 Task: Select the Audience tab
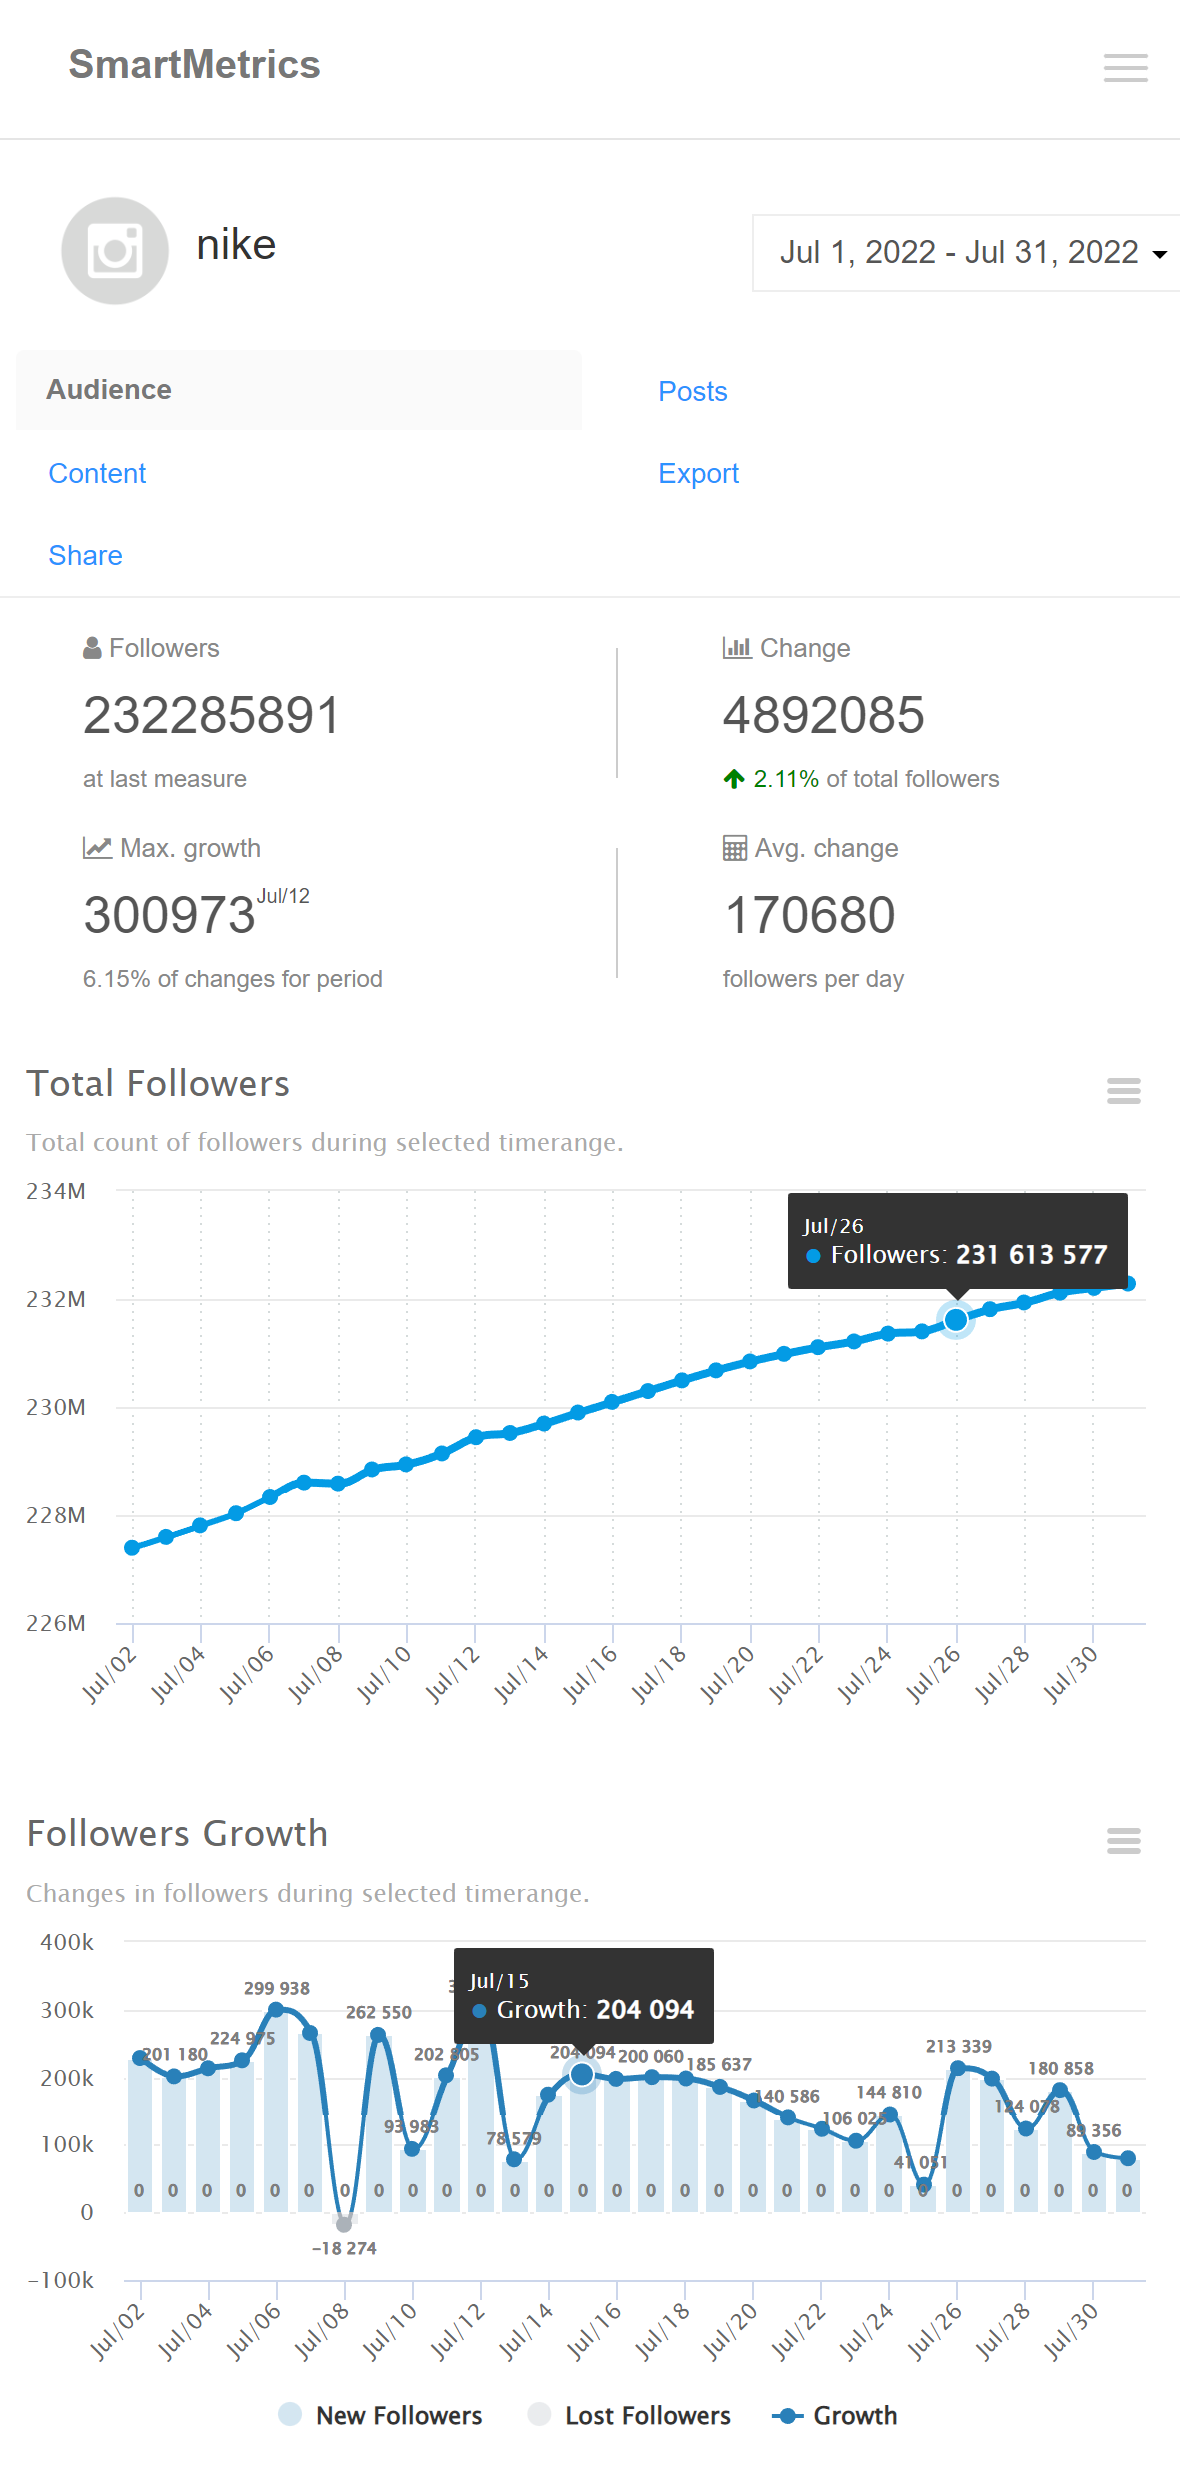click(x=109, y=390)
